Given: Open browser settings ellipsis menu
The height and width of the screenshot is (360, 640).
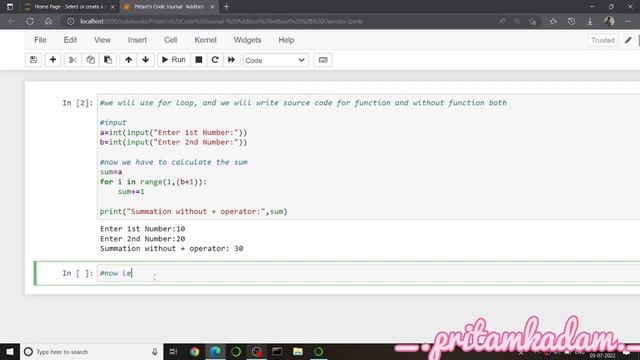Looking at the screenshot, I should click(628, 21).
